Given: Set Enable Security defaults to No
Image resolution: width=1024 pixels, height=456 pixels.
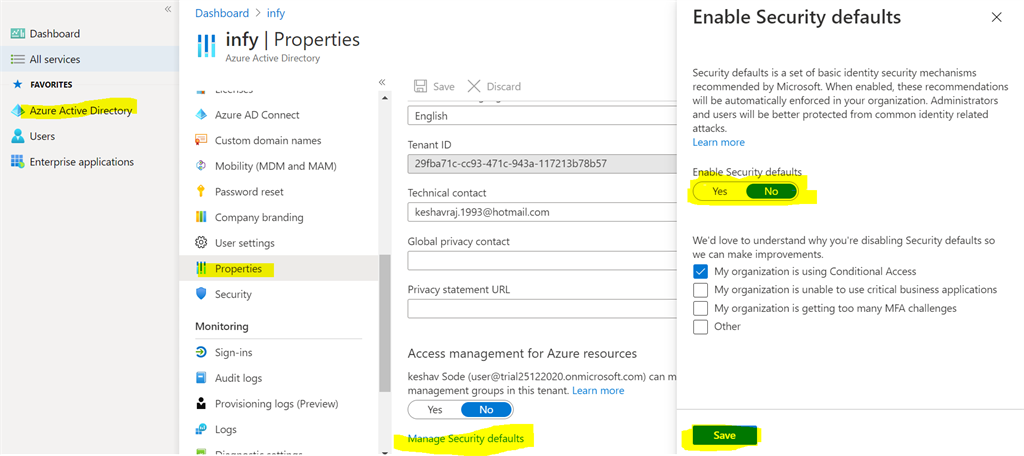Looking at the screenshot, I should [771, 191].
